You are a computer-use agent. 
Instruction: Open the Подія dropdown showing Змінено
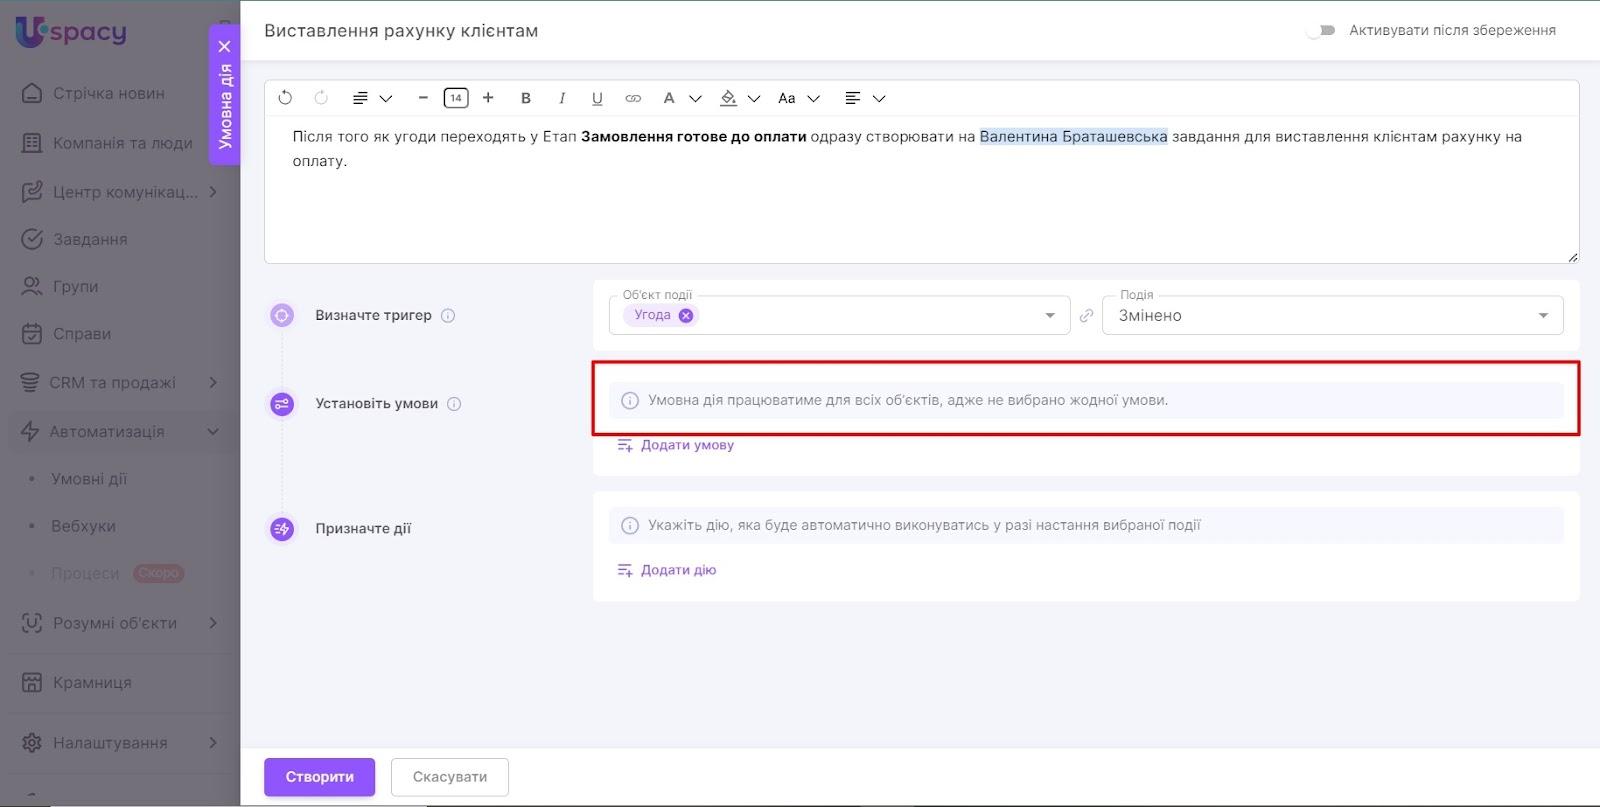(1332, 316)
